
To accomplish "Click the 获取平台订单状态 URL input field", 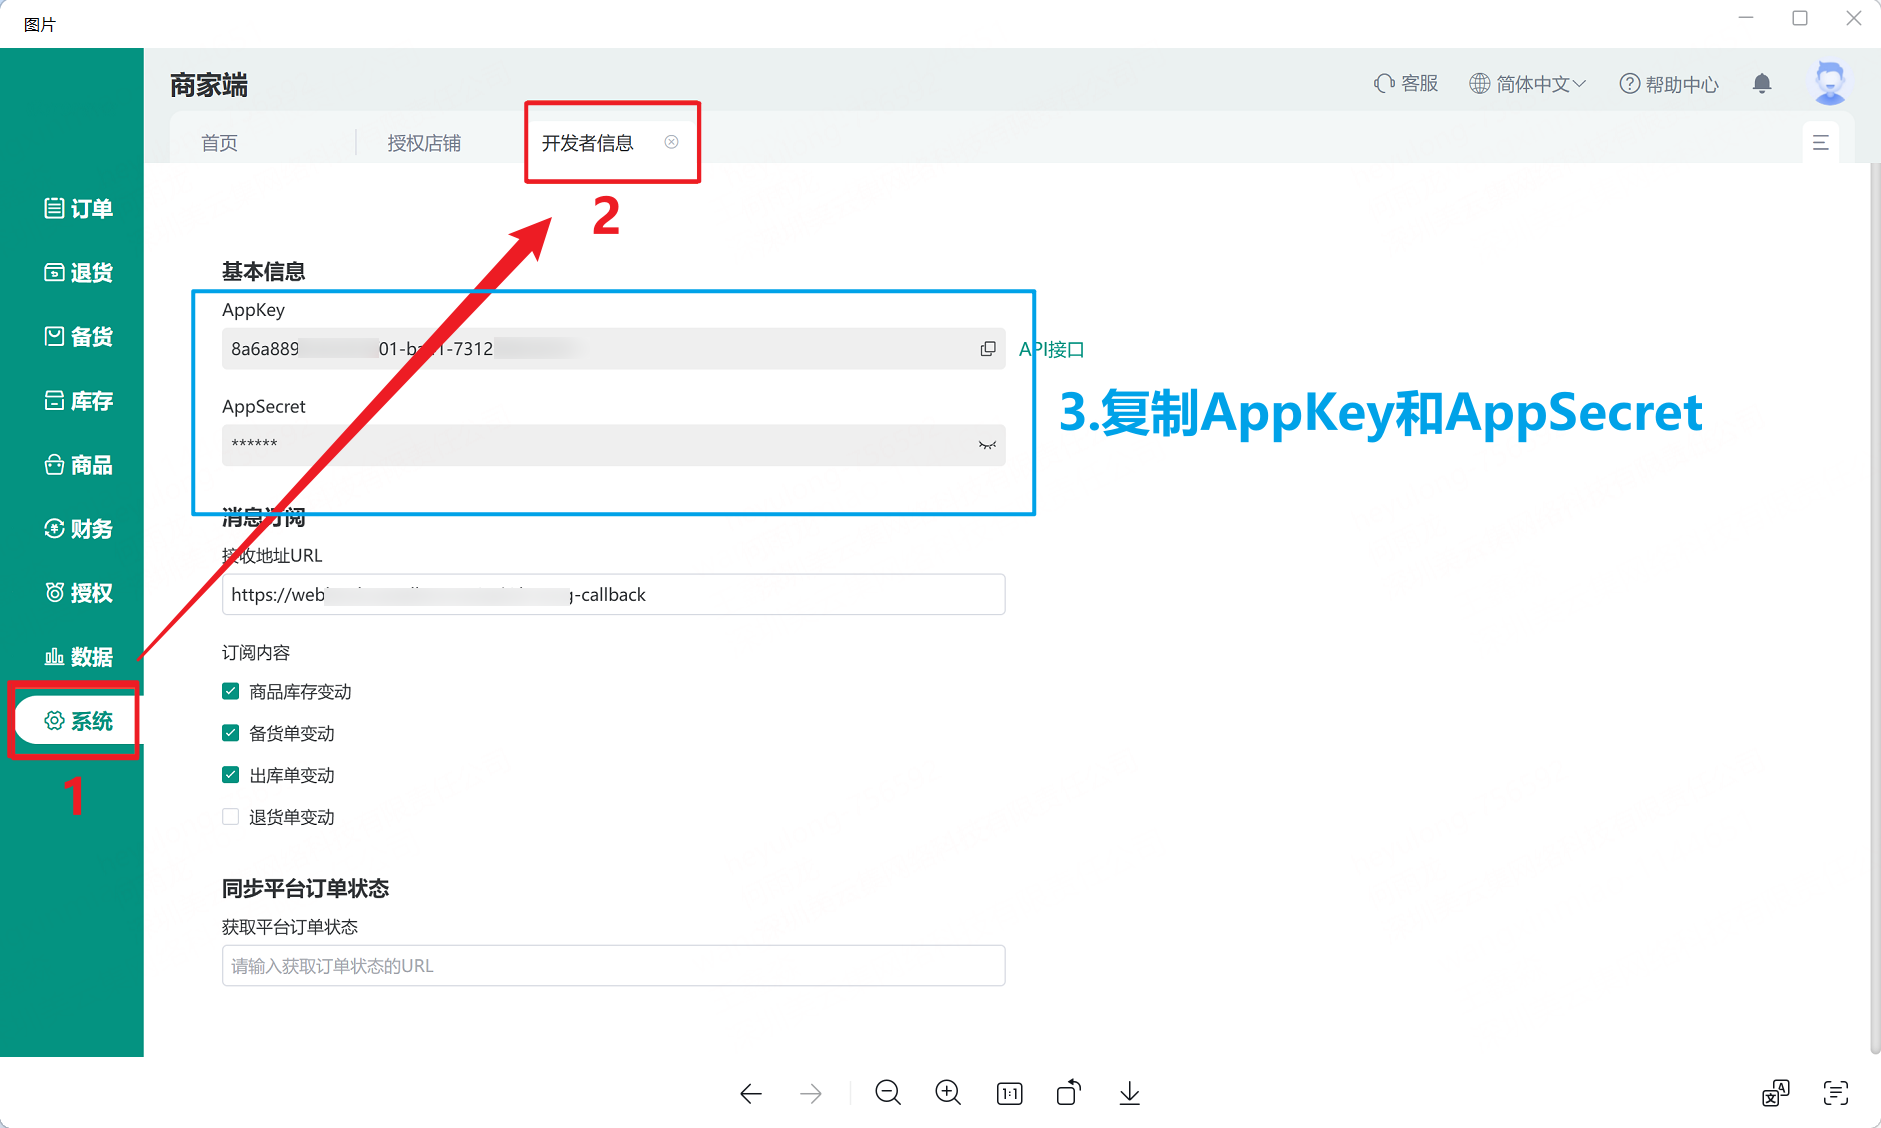I will coord(613,966).
